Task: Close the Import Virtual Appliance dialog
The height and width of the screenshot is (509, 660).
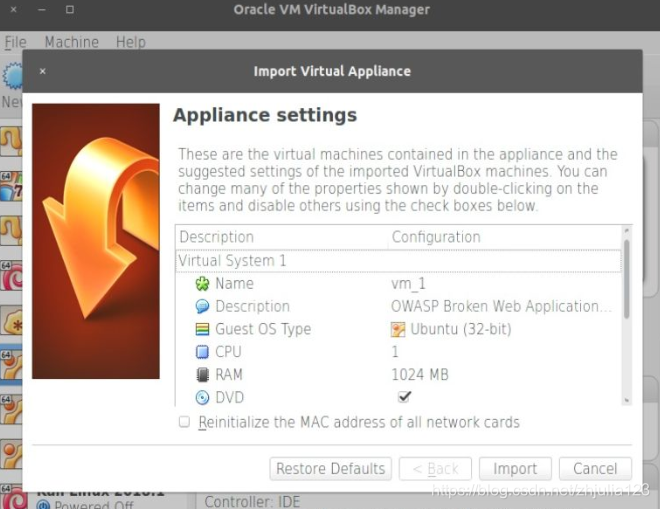Action: click(43, 71)
